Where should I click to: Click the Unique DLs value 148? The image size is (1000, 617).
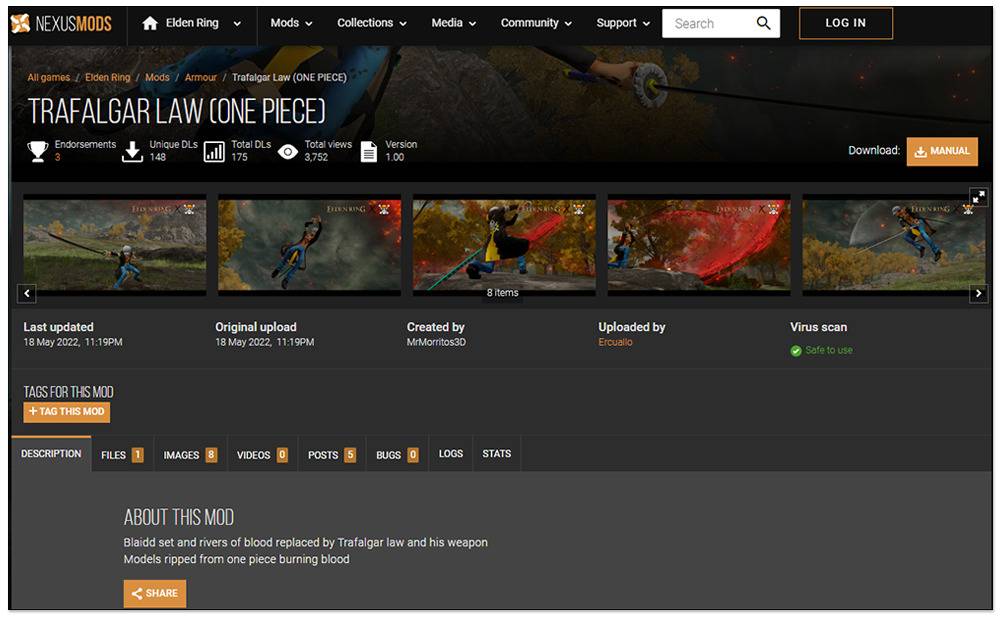click(158, 157)
